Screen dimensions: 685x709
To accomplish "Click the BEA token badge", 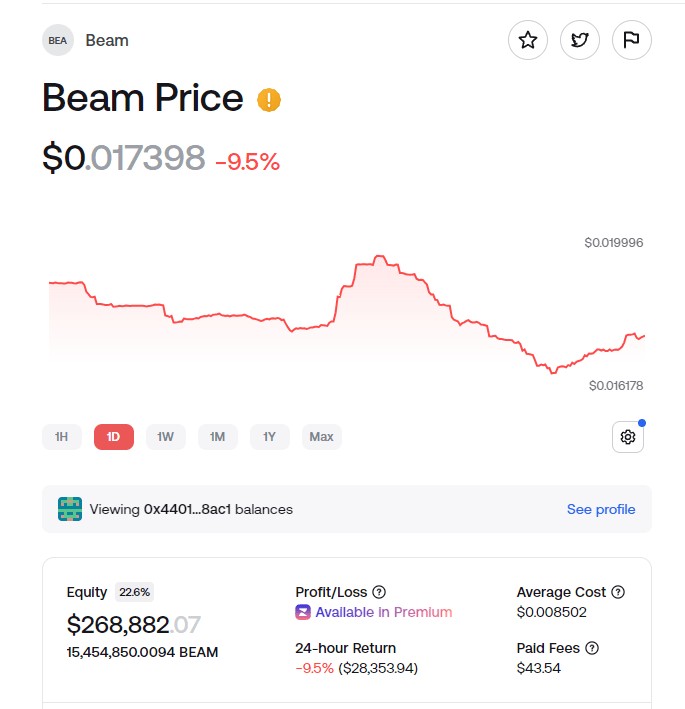I will point(58,40).
